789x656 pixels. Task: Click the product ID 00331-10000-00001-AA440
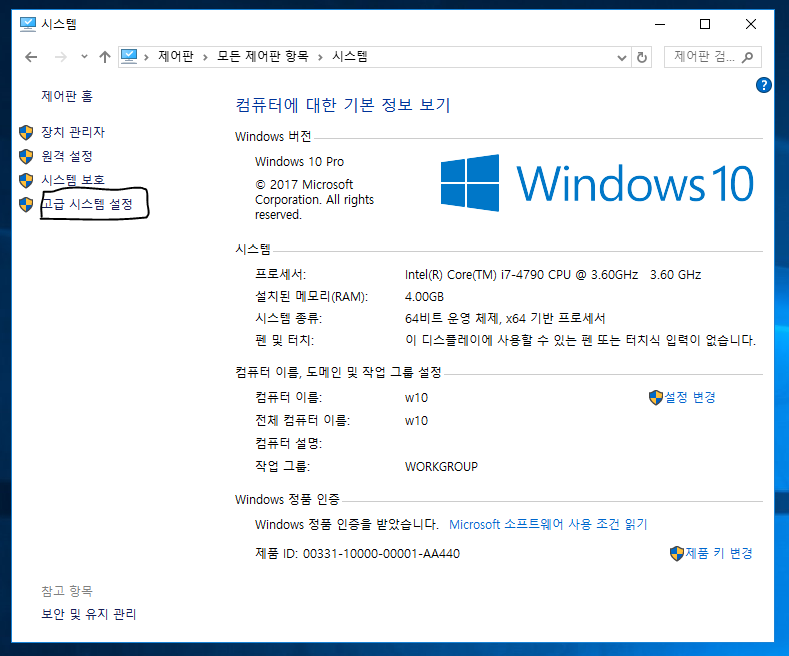tap(381, 554)
